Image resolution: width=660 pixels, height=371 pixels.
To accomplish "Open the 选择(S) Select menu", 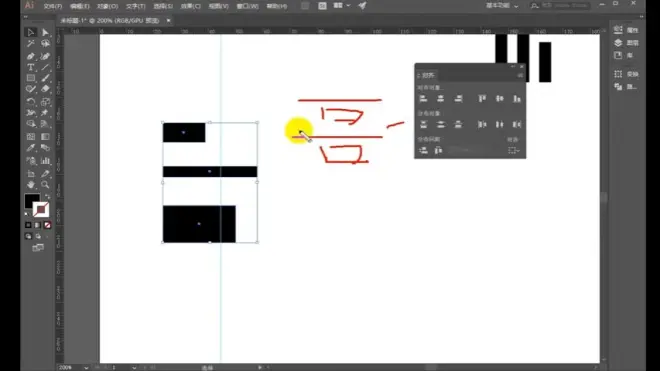I will [x=163, y=6].
